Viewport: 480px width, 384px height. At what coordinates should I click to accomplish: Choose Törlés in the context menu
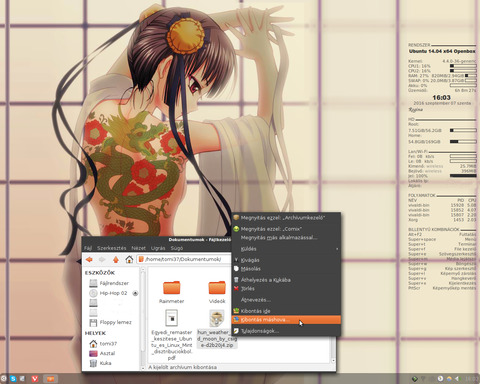point(286,289)
